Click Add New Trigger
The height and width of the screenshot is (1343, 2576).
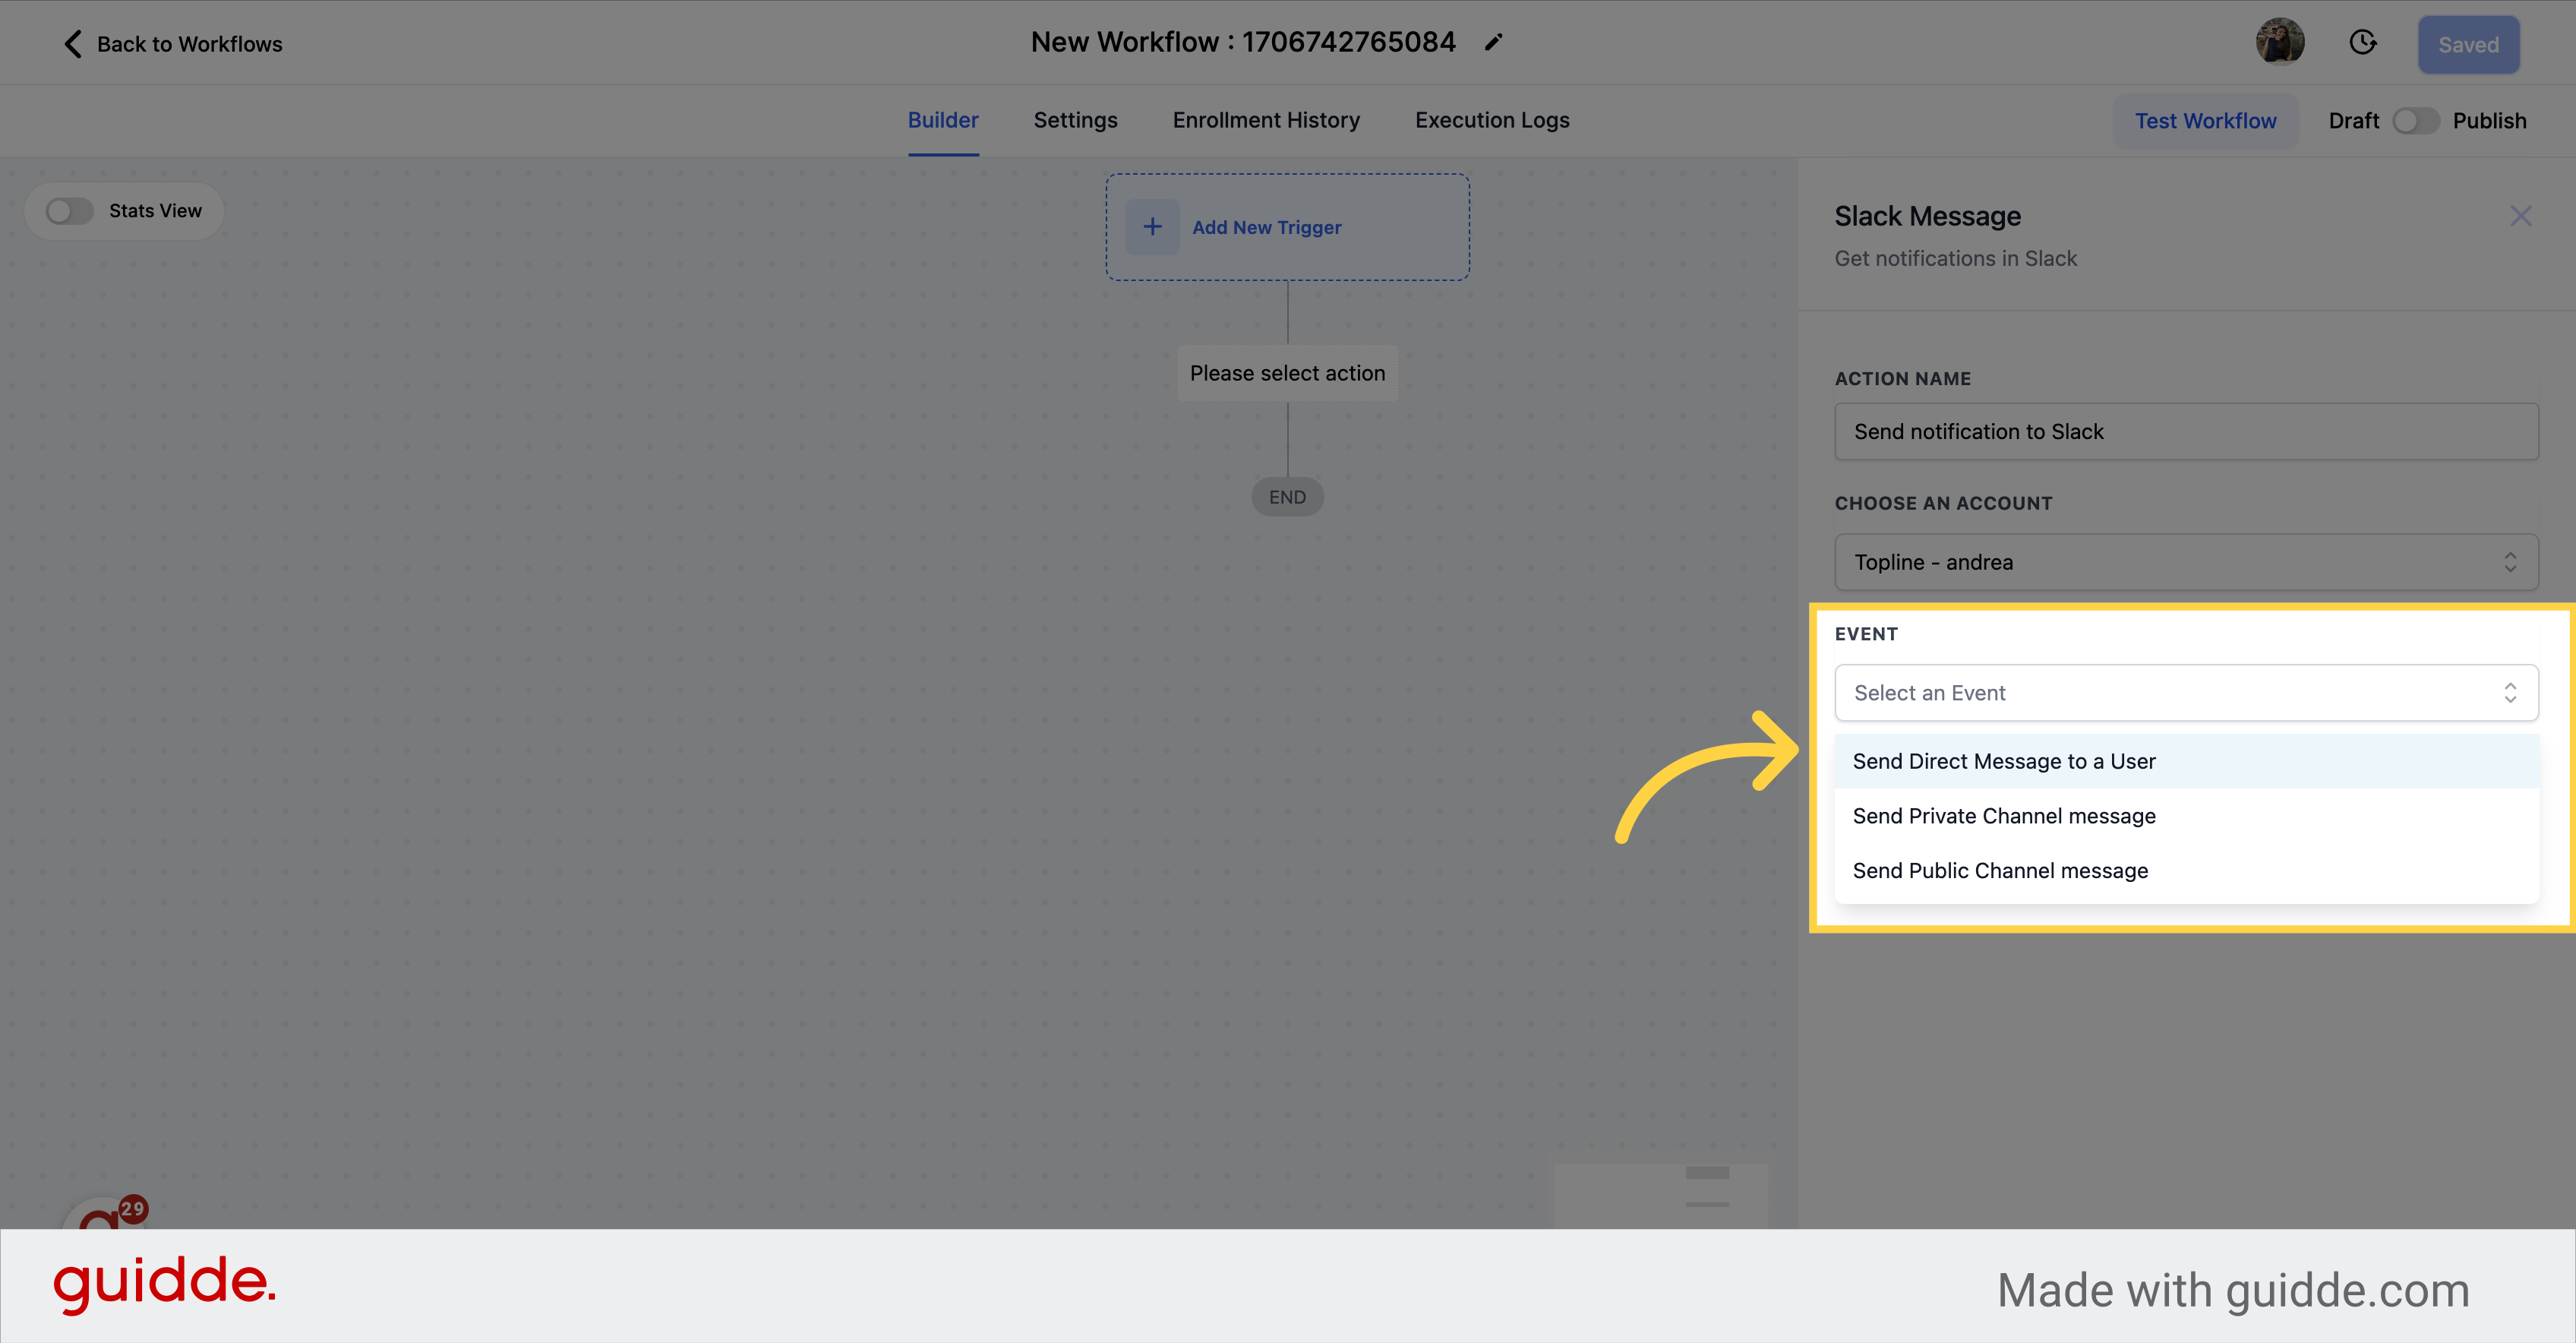click(1287, 227)
